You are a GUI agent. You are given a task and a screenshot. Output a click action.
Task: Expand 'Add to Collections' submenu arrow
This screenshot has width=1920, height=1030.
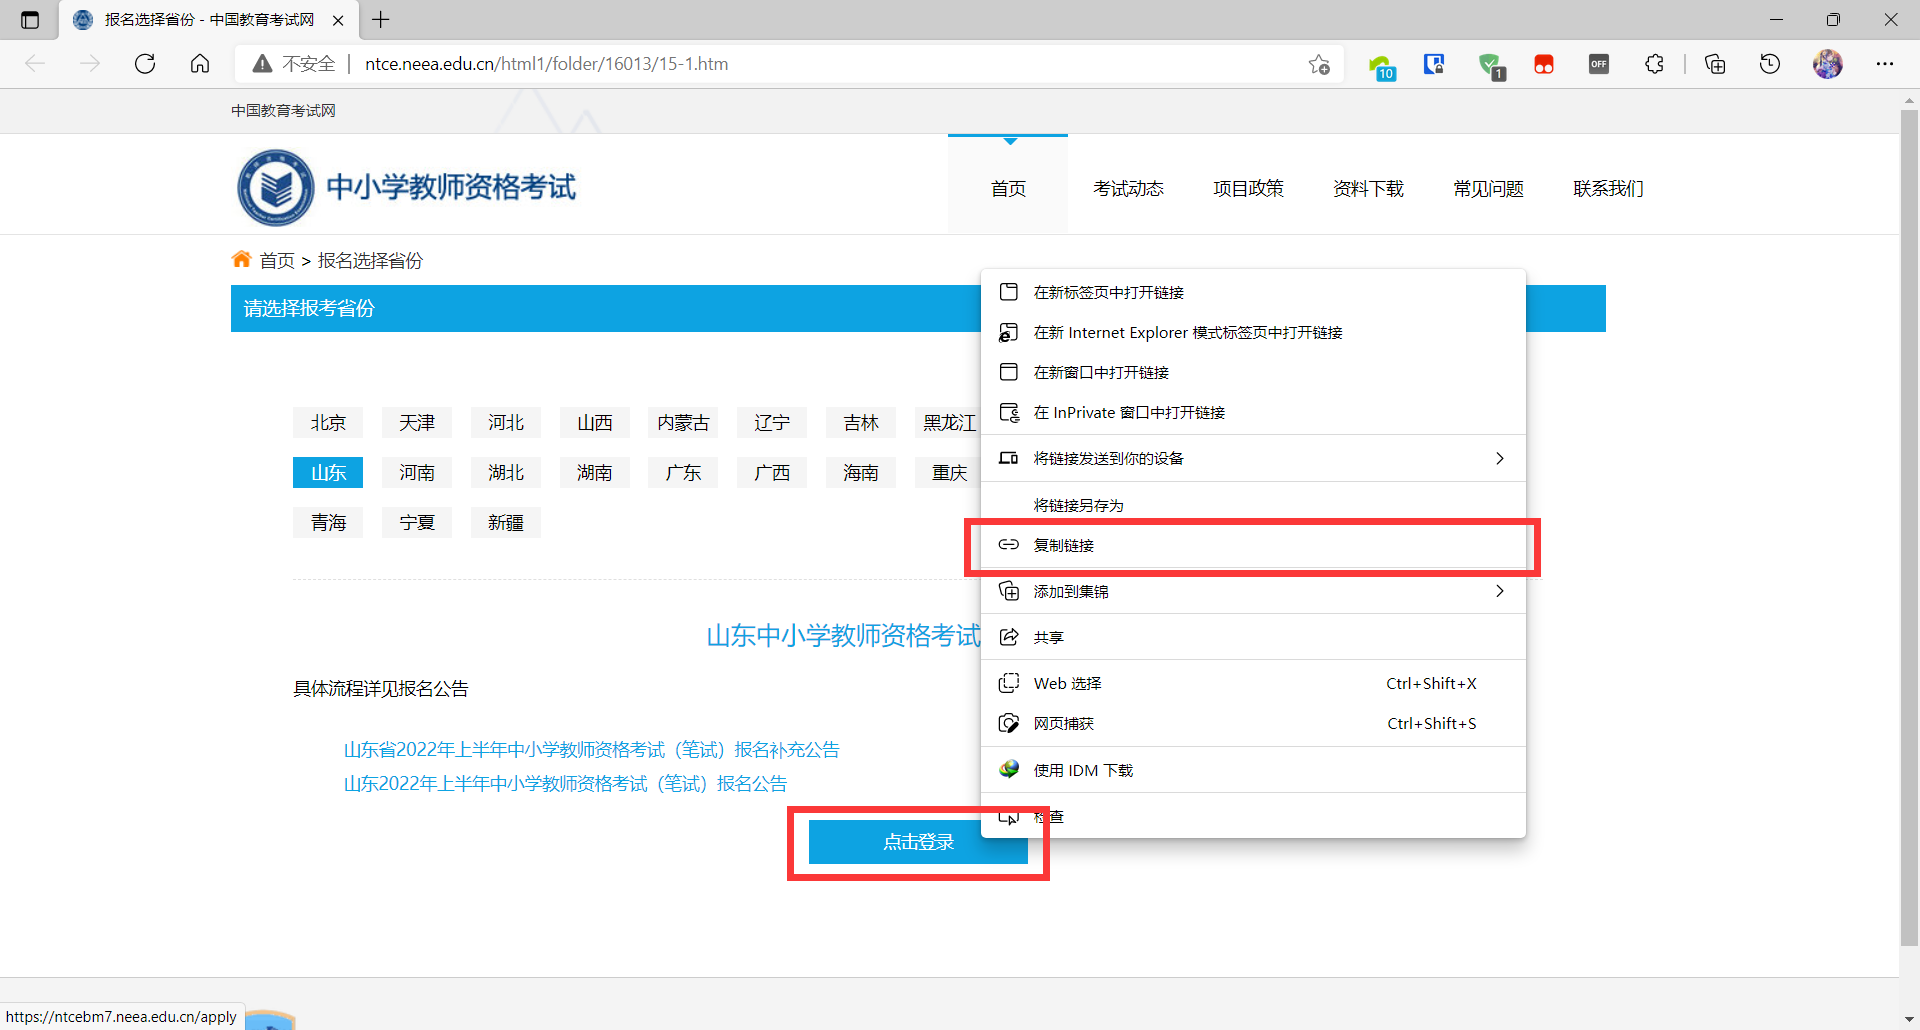click(x=1499, y=591)
